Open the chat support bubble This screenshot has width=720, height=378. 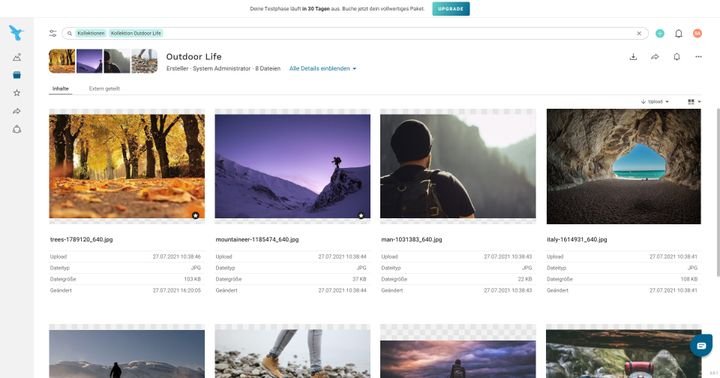[x=701, y=345]
